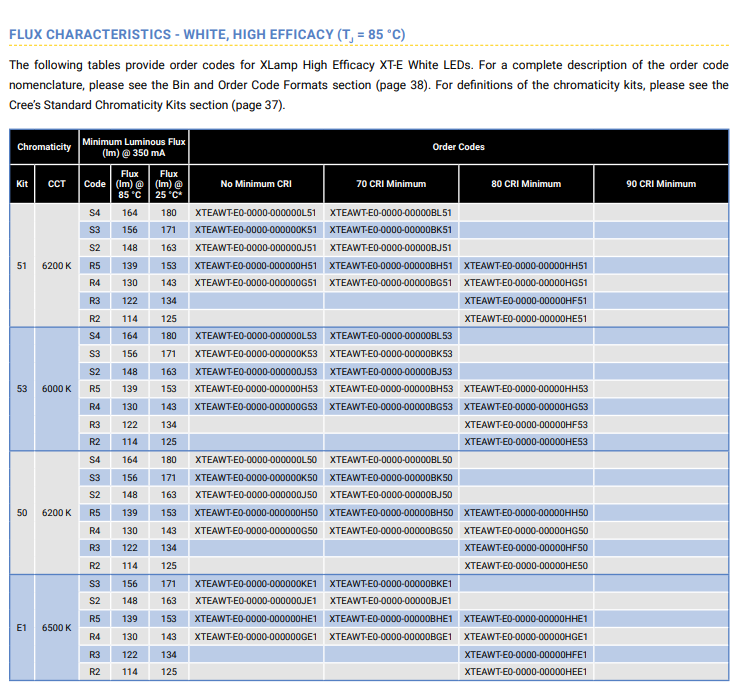Select order code XTEAWT-E0-0000-00000HG53
Screen dimensions: 749x695
525,407
